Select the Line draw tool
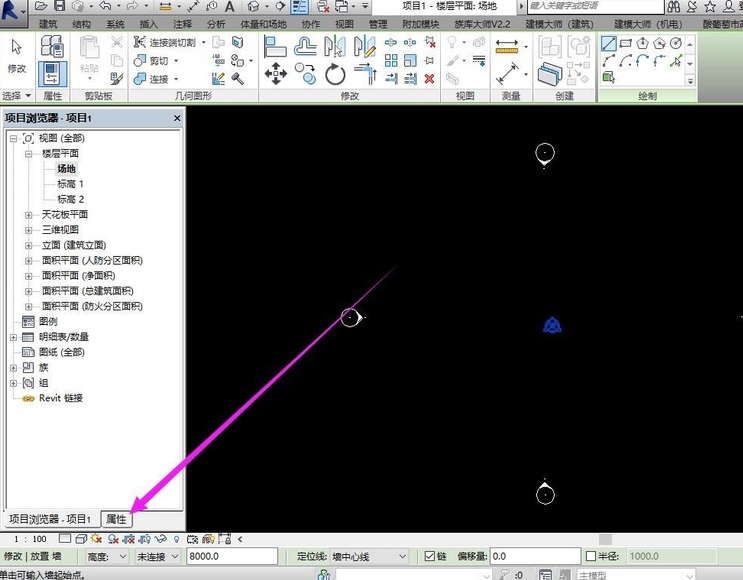The width and height of the screenshot is (743, 580). (608, 43)
